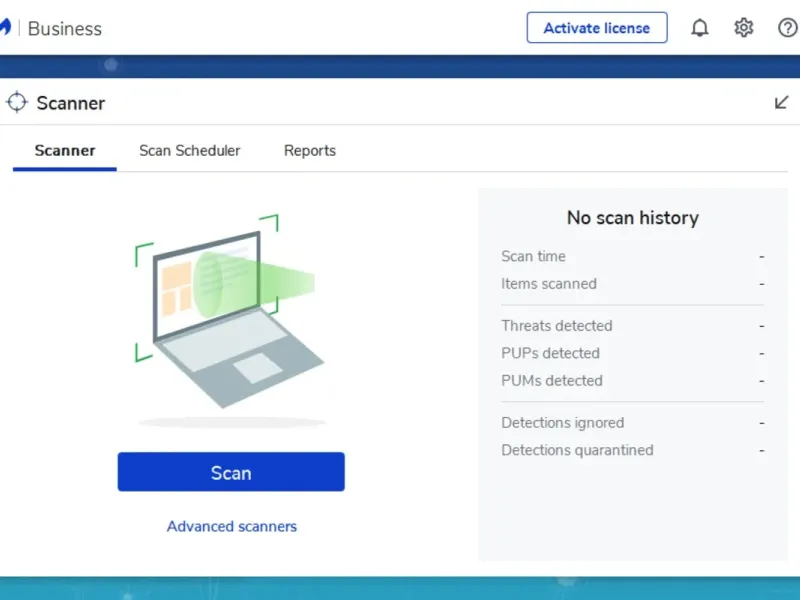Click the Items scanned label
This screenshot has width=800, height=600.
click(549, 284)
